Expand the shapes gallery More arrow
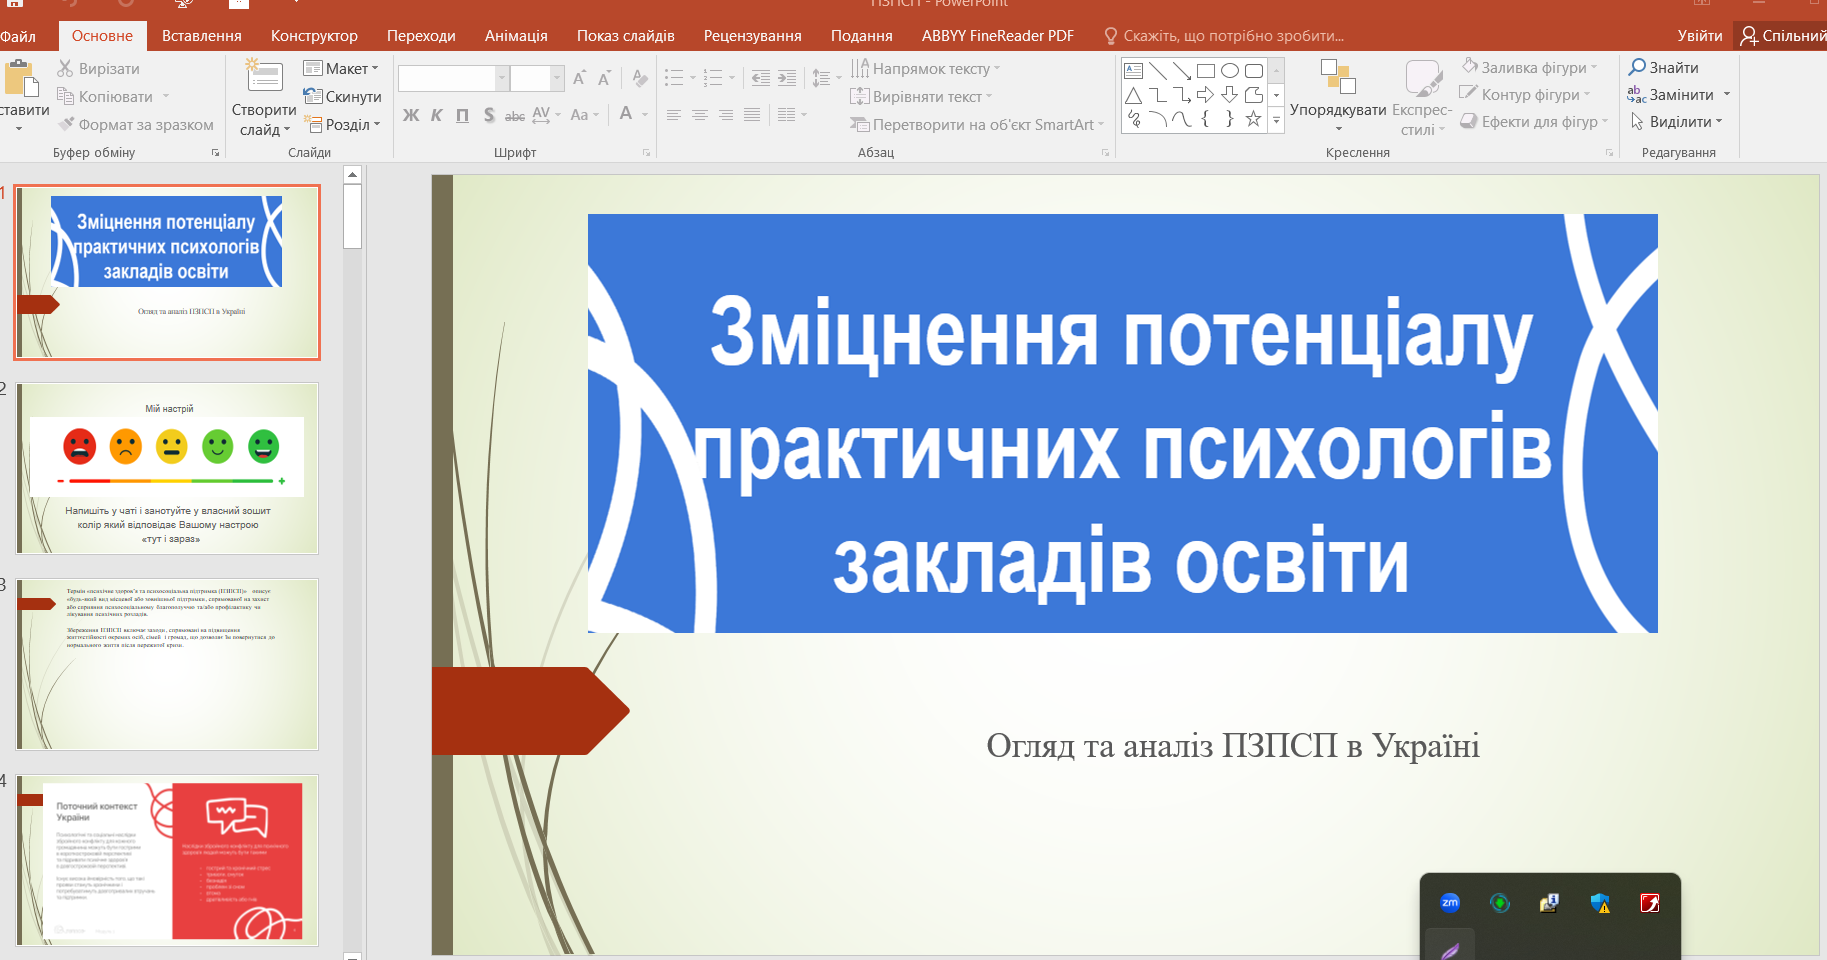 click(x=1276, y=120)
